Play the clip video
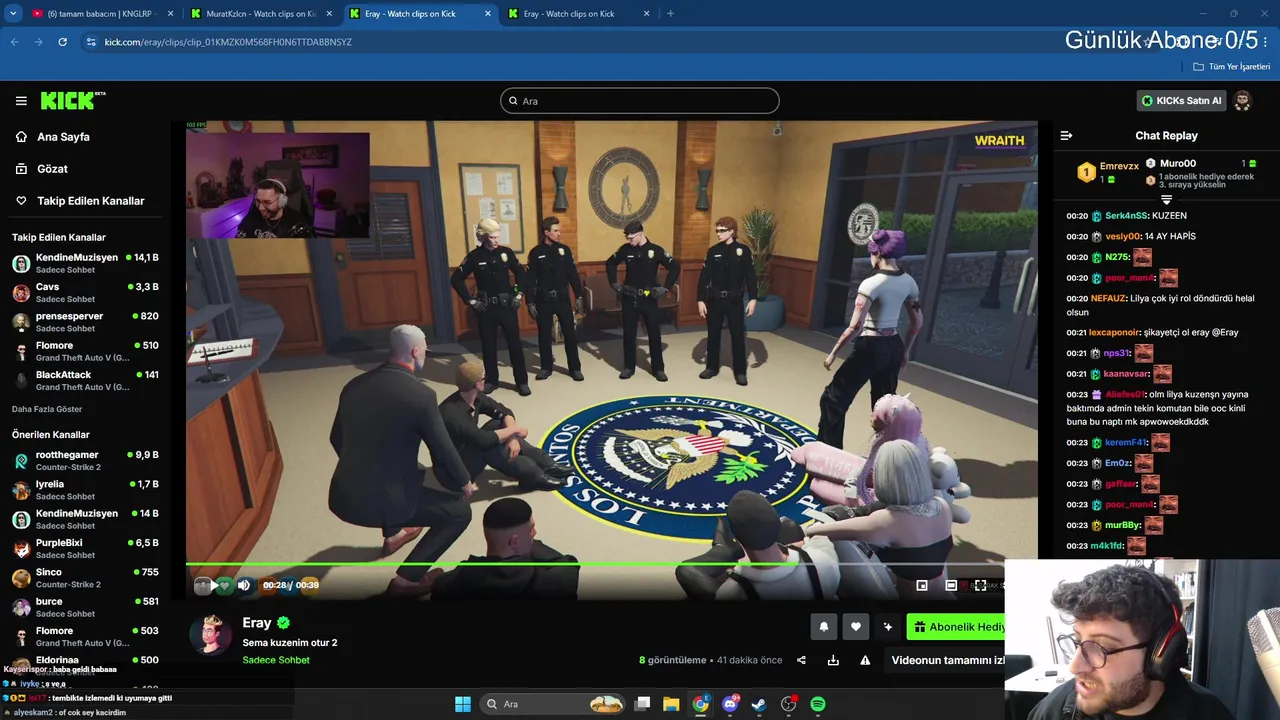This screenshot has width=1280, height=720. coord(213,585)
